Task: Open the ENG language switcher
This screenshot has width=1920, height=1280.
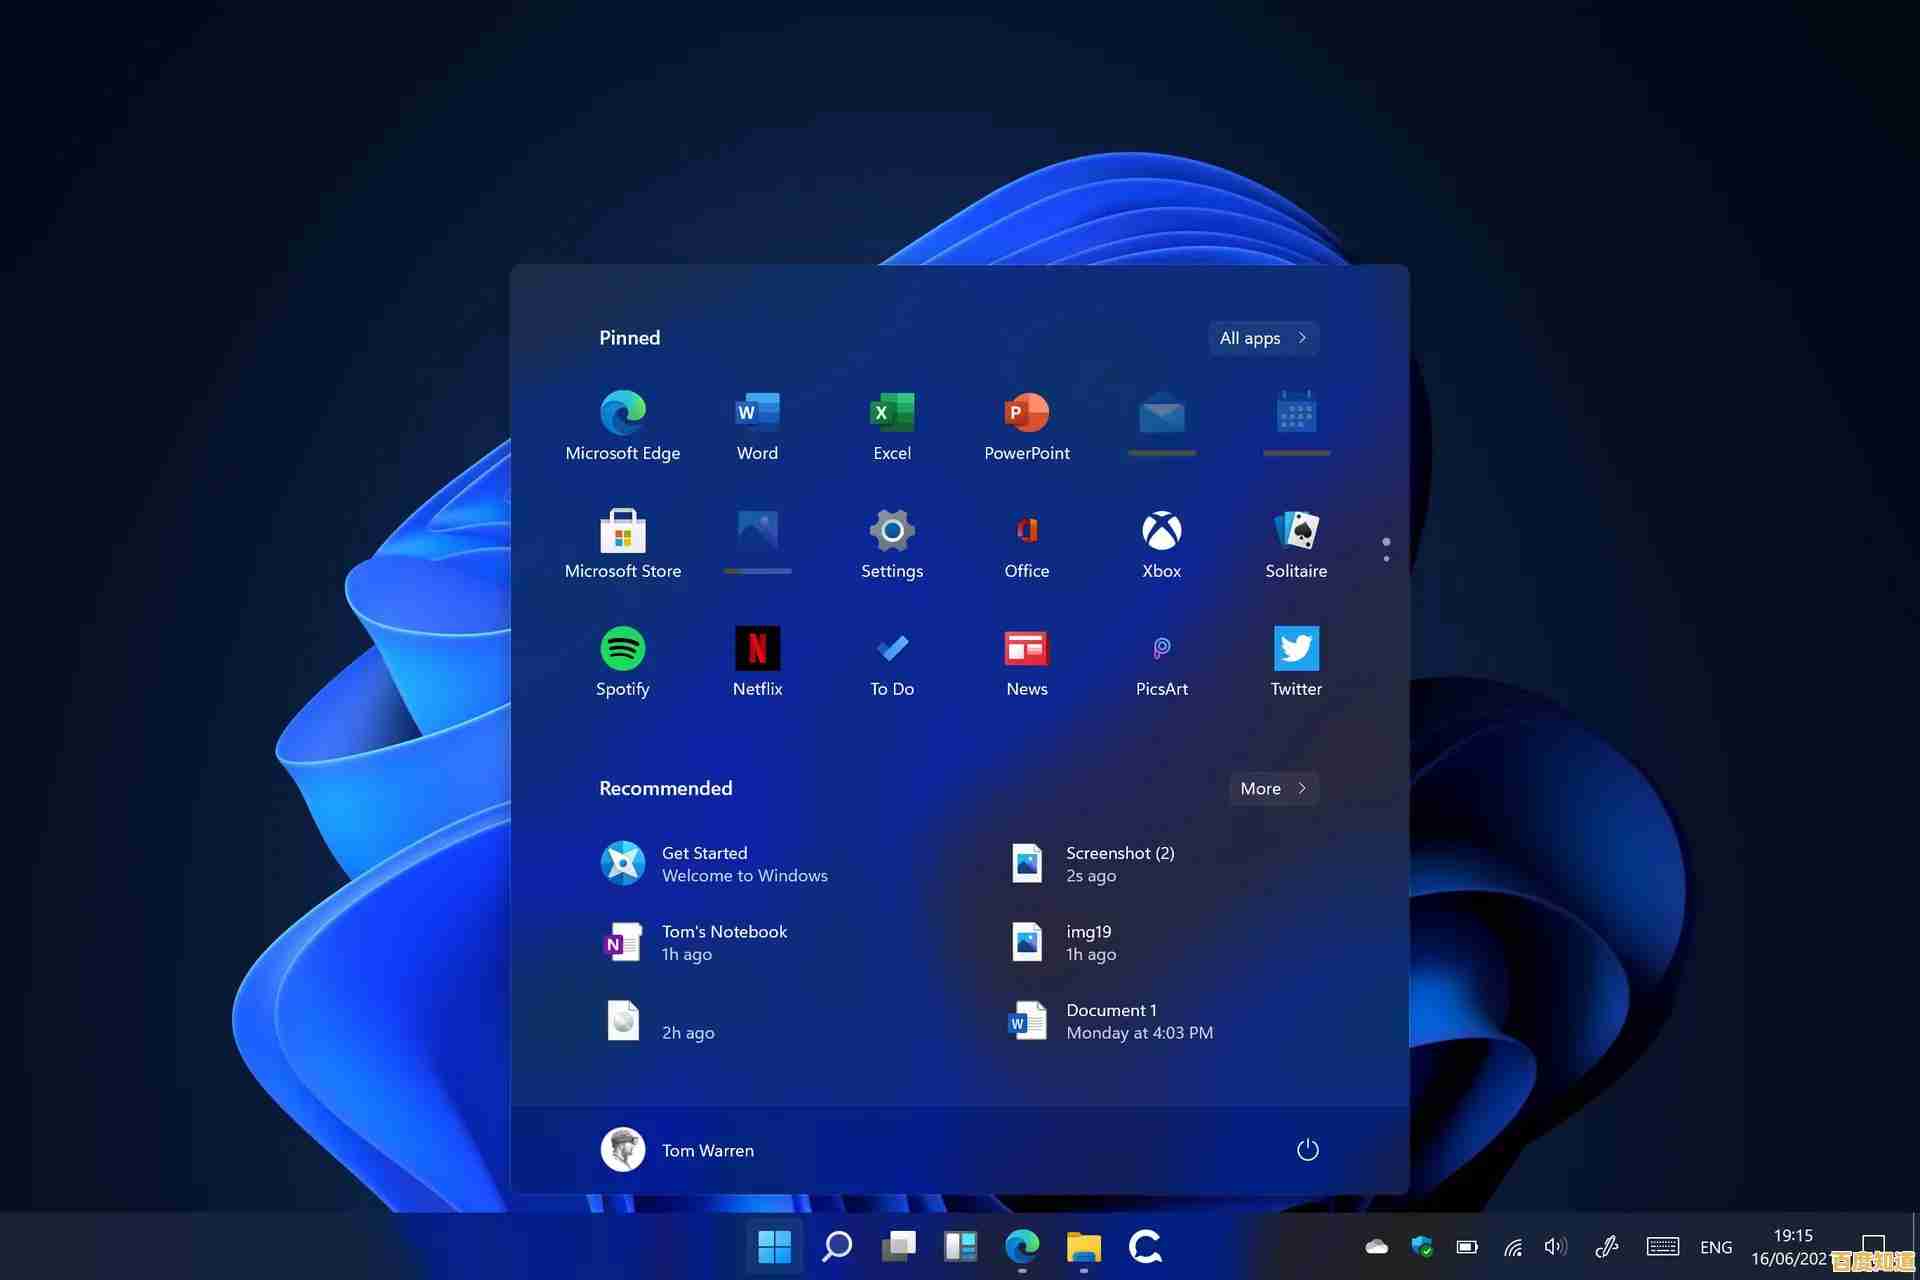Action: click(x=1716, y=1246)
